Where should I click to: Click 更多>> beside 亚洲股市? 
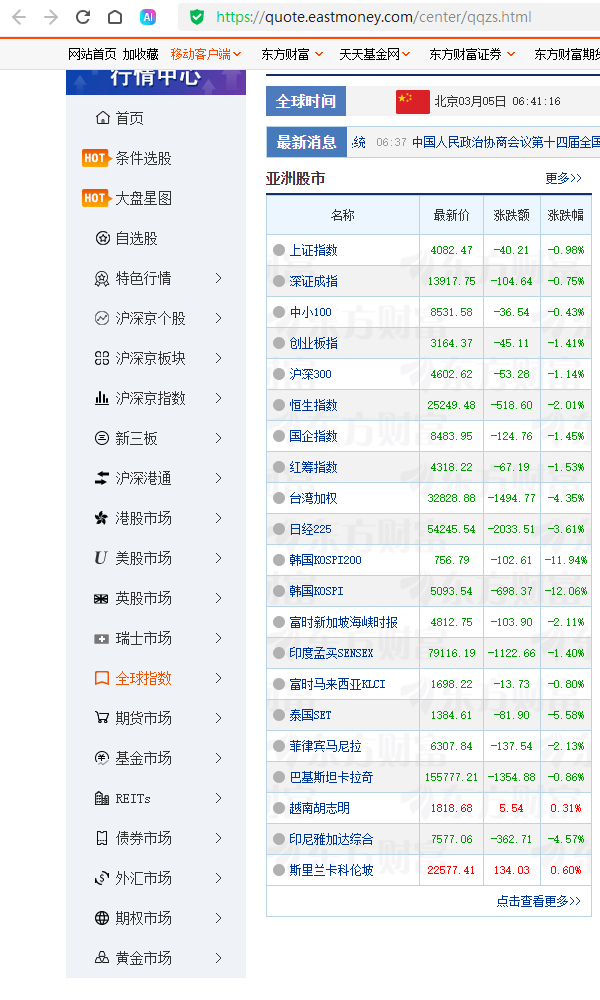(x=564, y=178)
